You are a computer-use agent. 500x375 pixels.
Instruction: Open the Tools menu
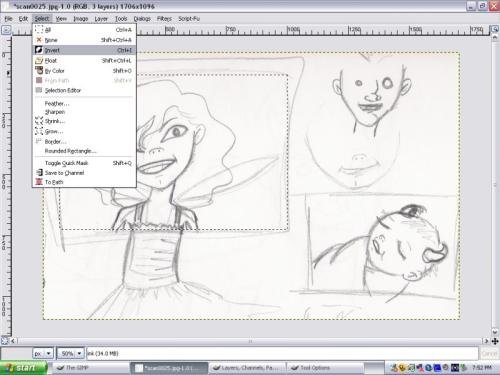click(121, 19)
